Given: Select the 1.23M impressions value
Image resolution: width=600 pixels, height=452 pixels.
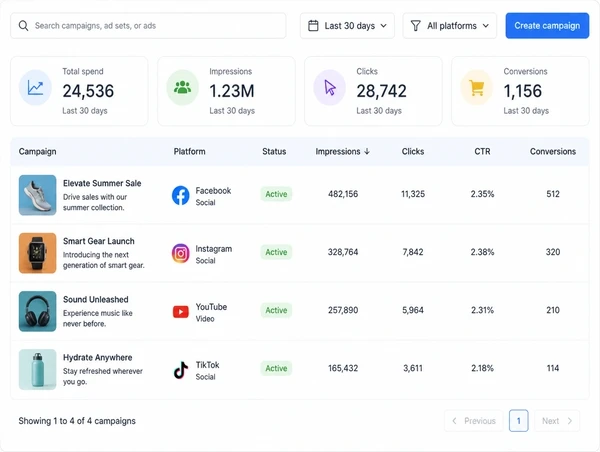Looking at the screenshot, I should 232,91.
